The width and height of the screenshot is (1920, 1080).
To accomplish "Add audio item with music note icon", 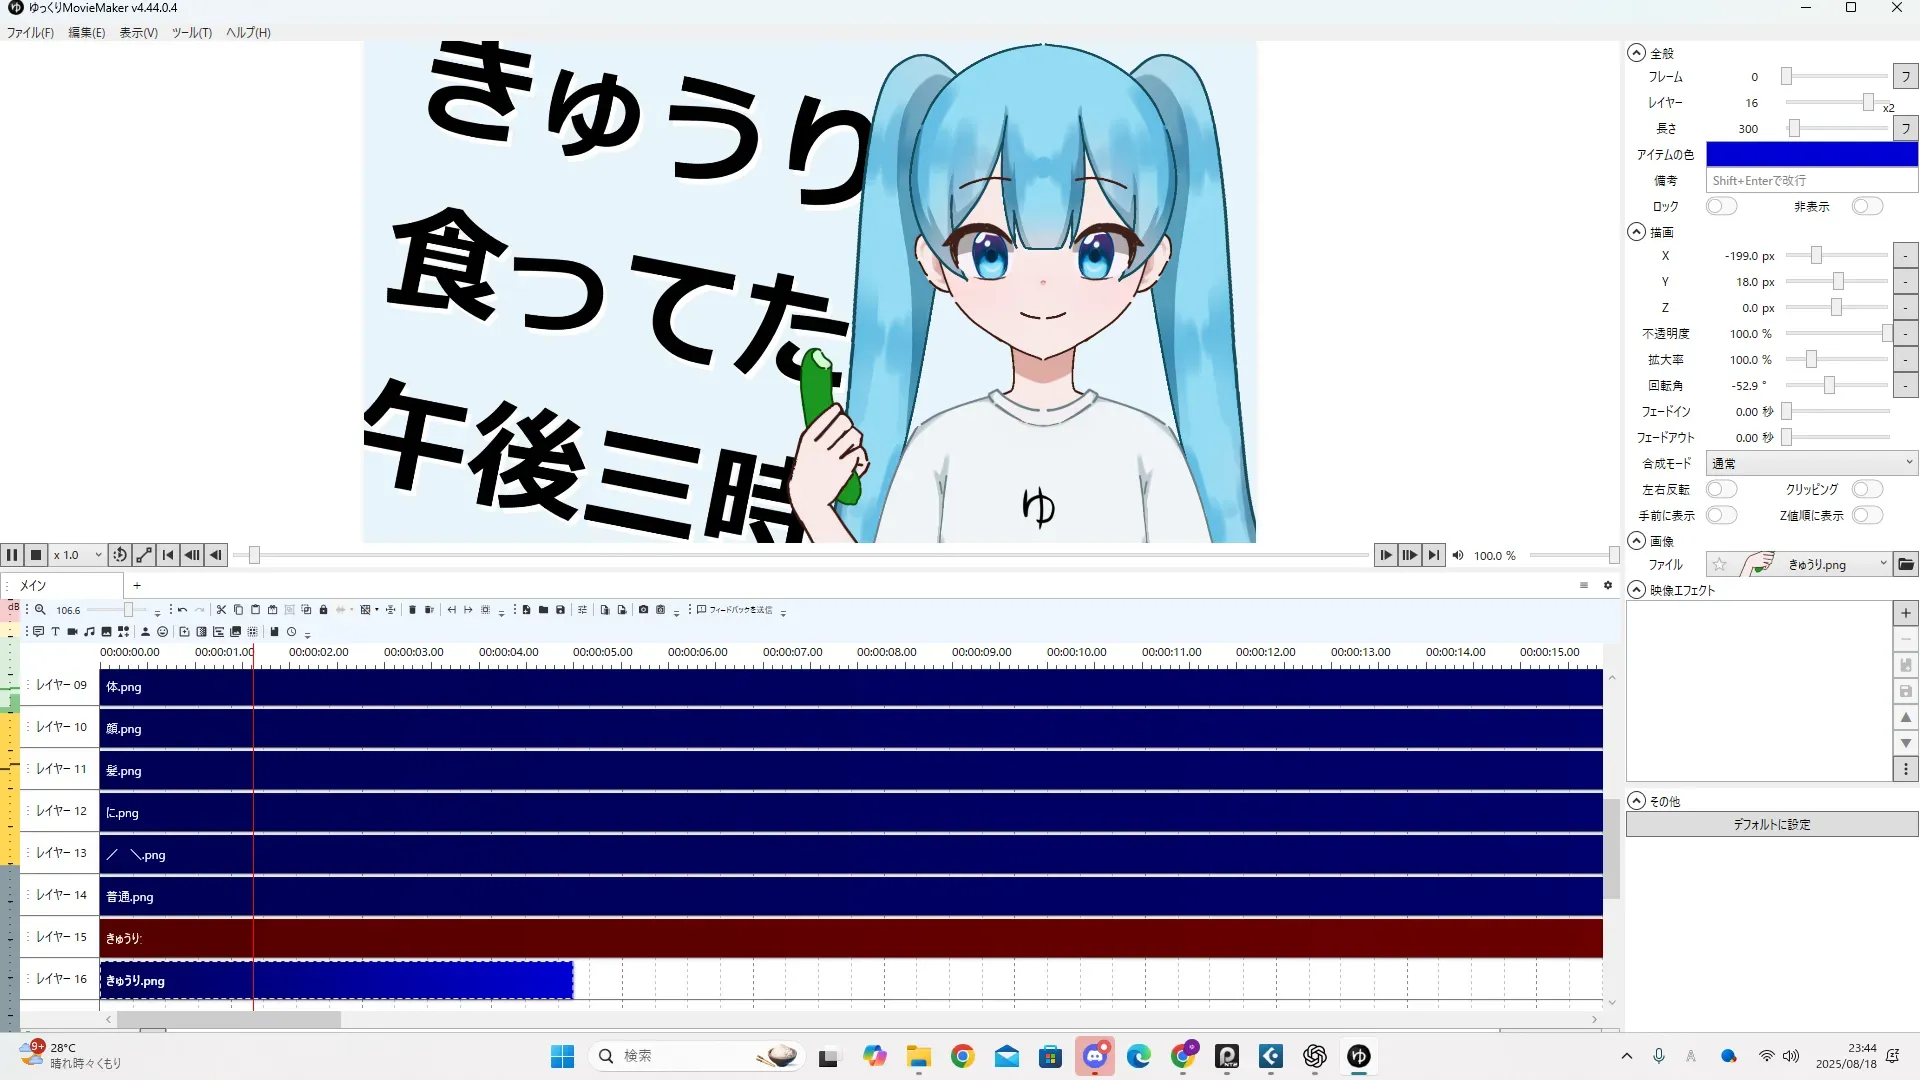I will 89,632.
